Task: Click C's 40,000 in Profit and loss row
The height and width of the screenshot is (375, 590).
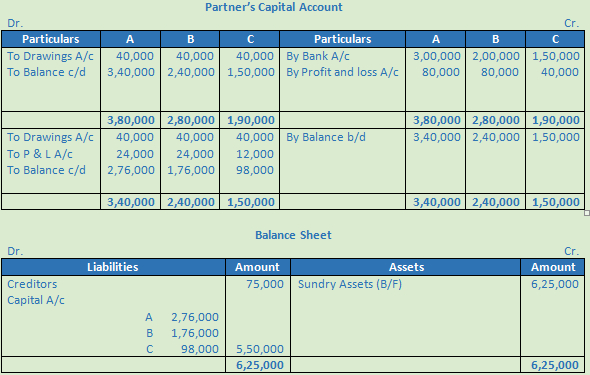Action: point(560,72)
